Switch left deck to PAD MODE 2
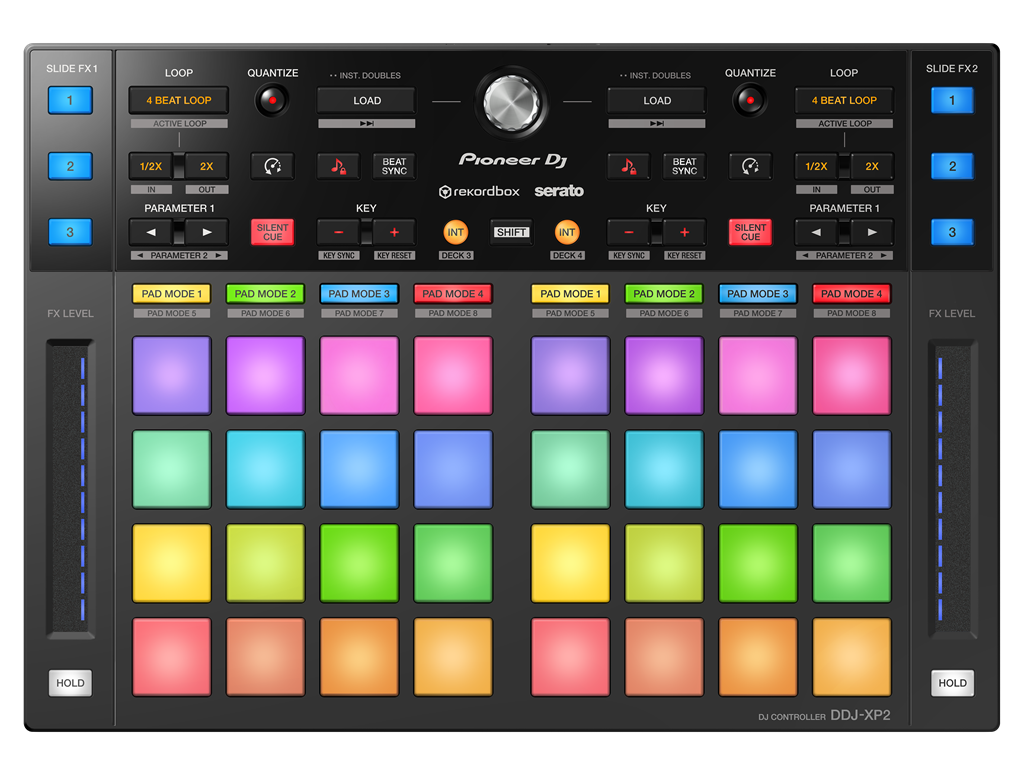 coord(265,293)
